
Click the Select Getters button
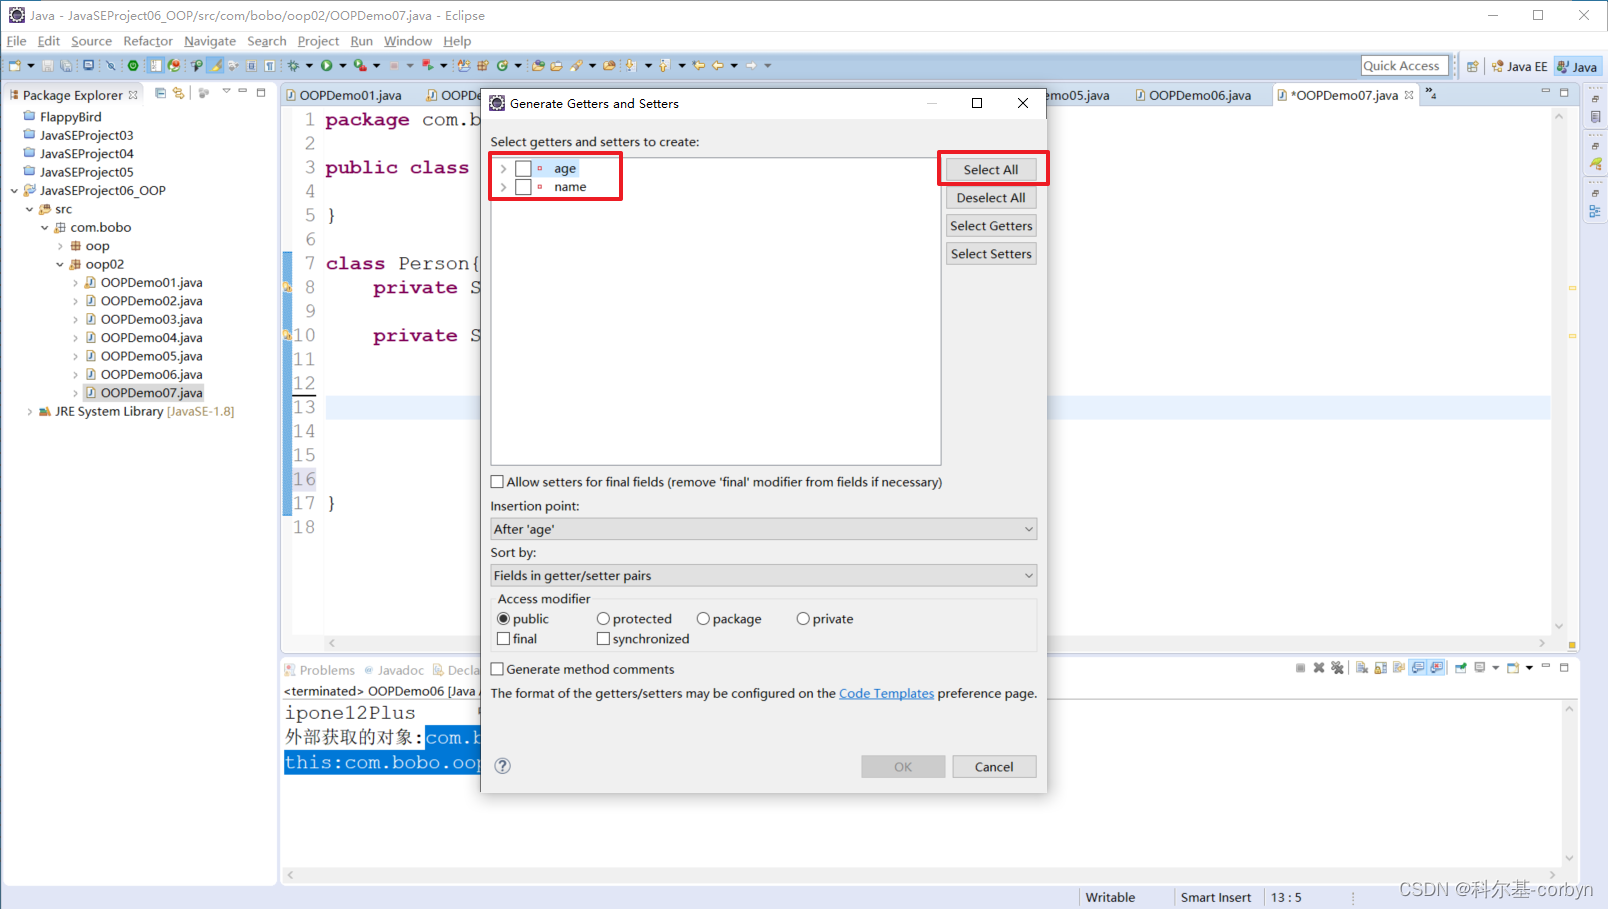991,226
